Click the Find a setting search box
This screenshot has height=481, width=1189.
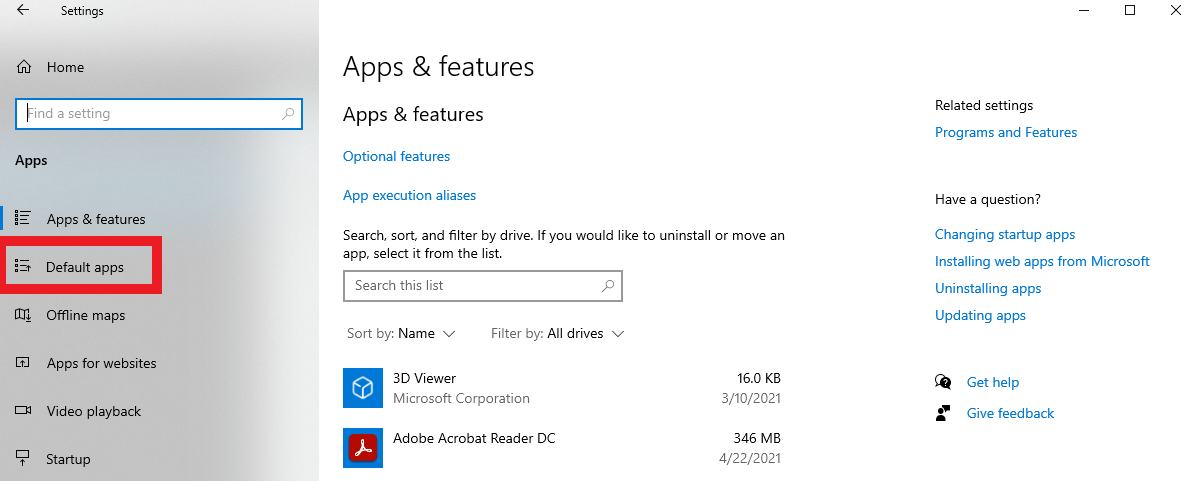150,114
